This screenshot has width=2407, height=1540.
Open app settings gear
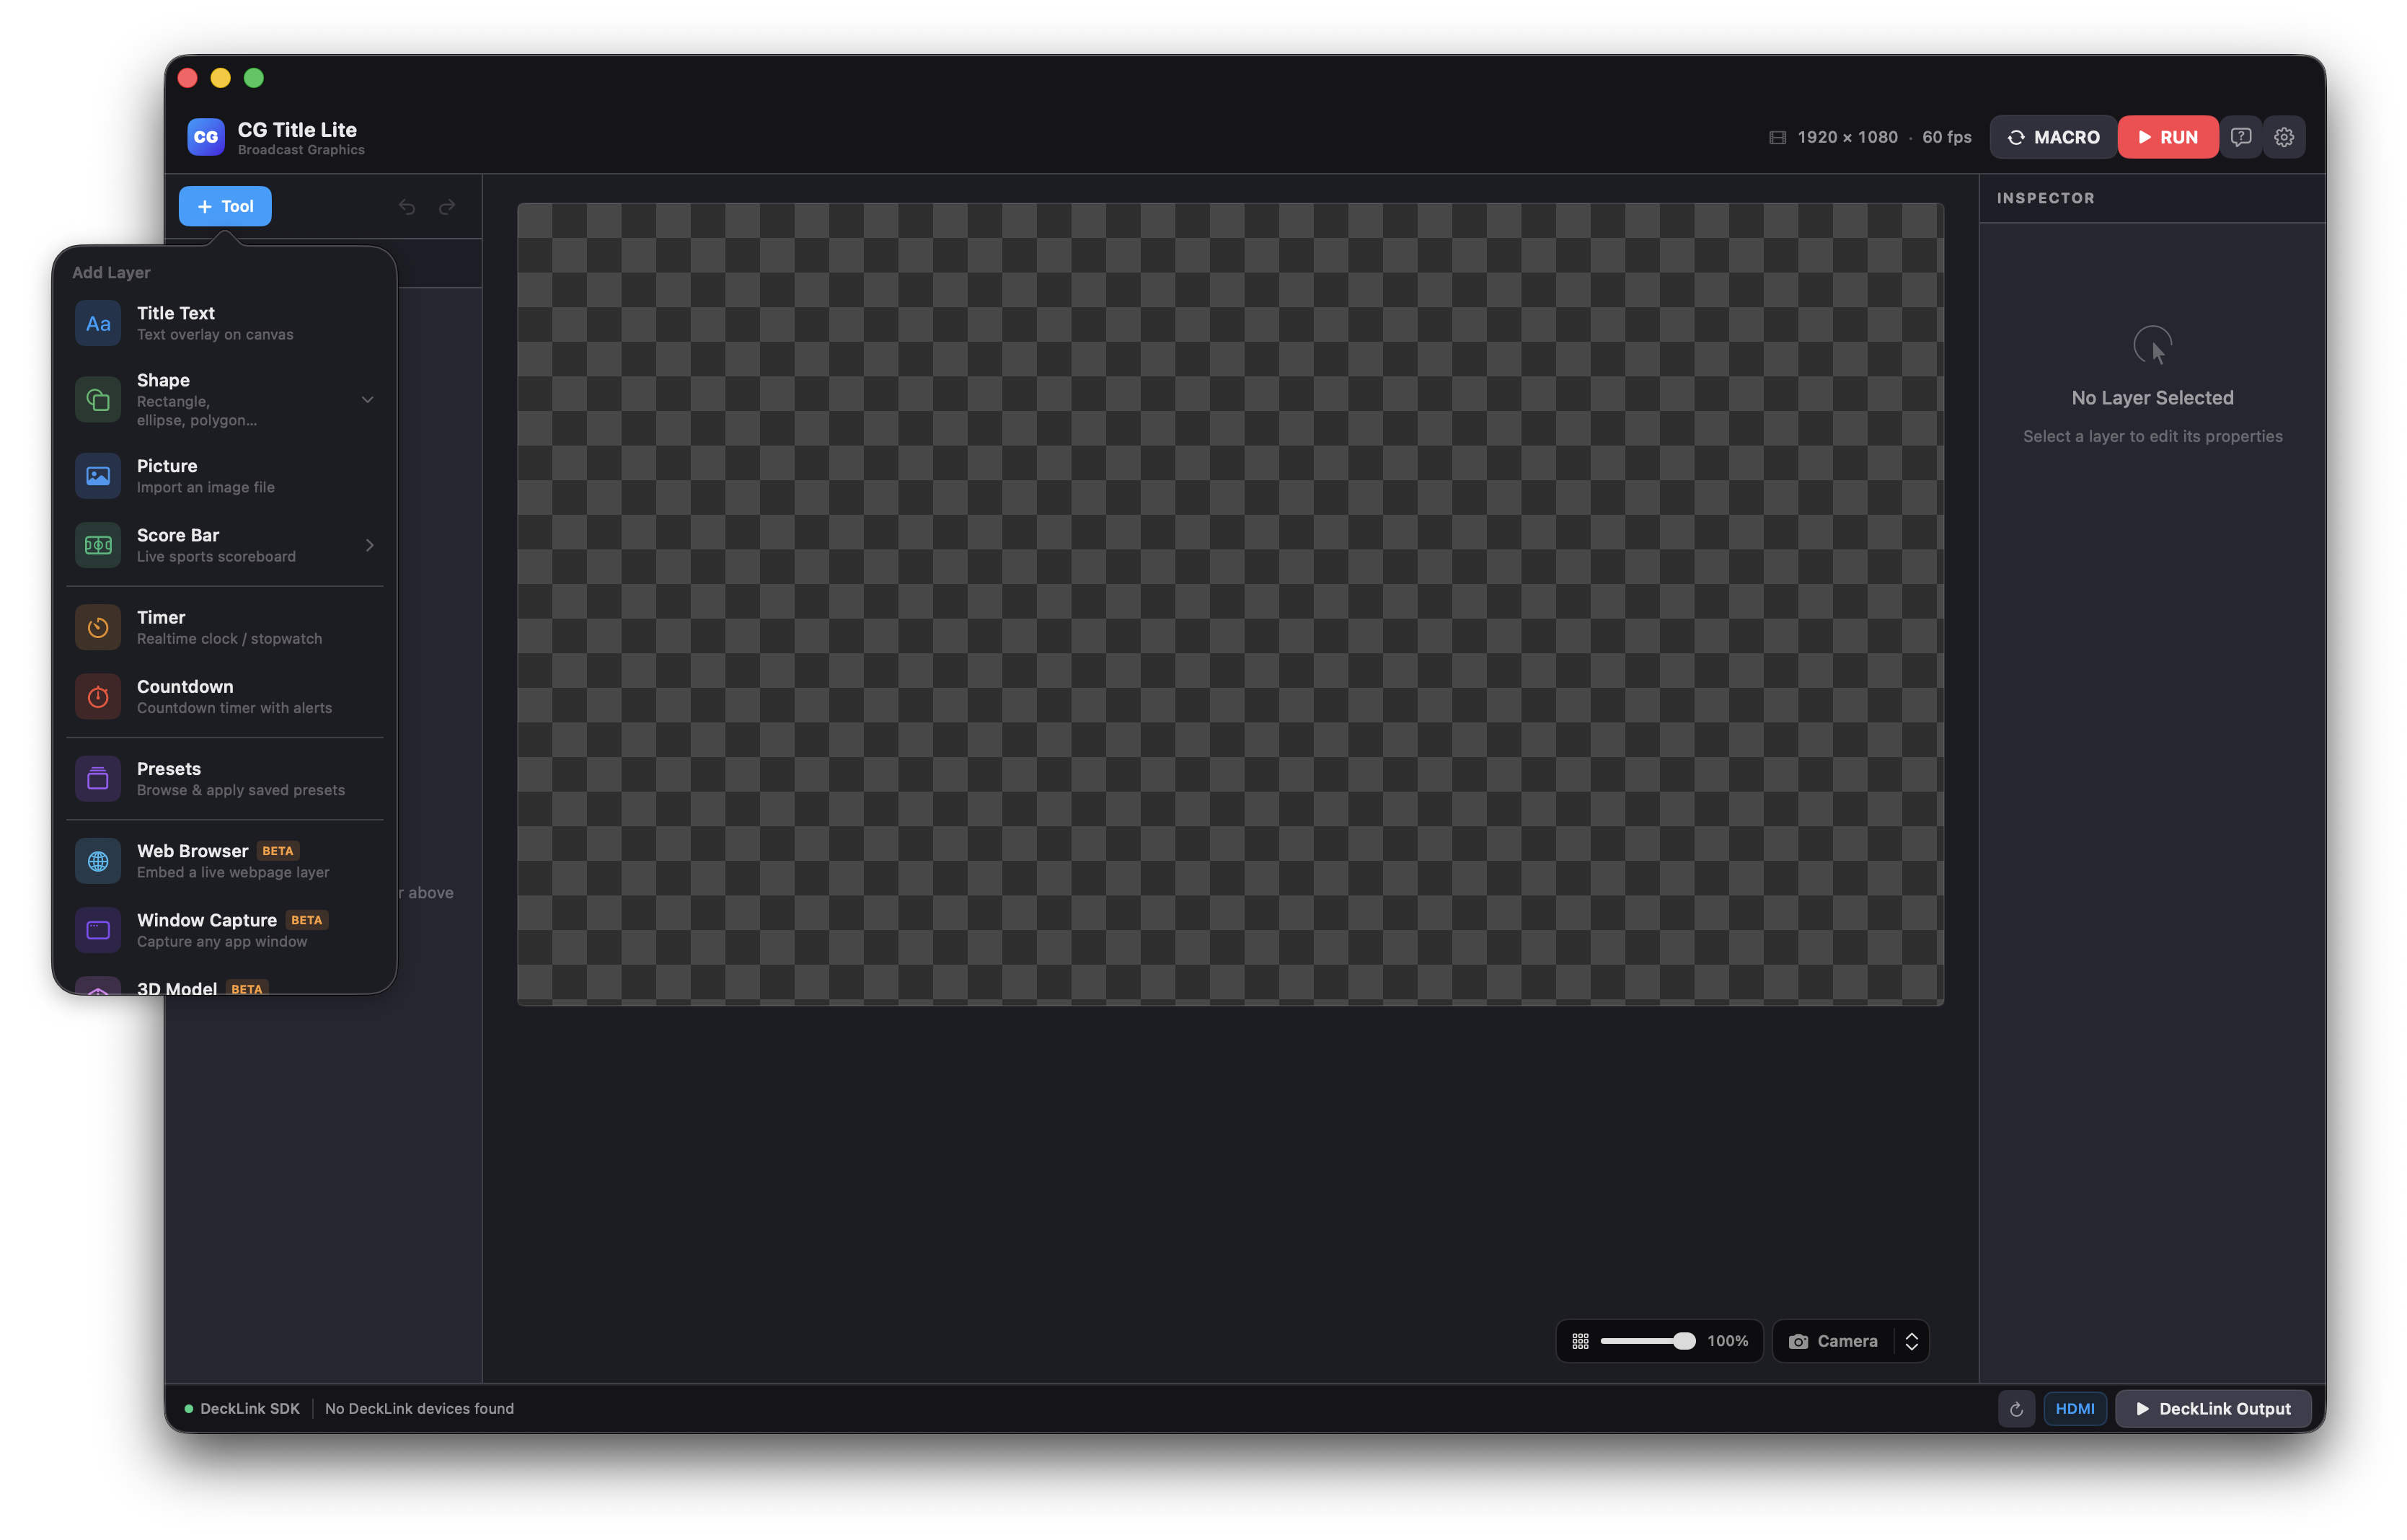[x=2284, y=136]
